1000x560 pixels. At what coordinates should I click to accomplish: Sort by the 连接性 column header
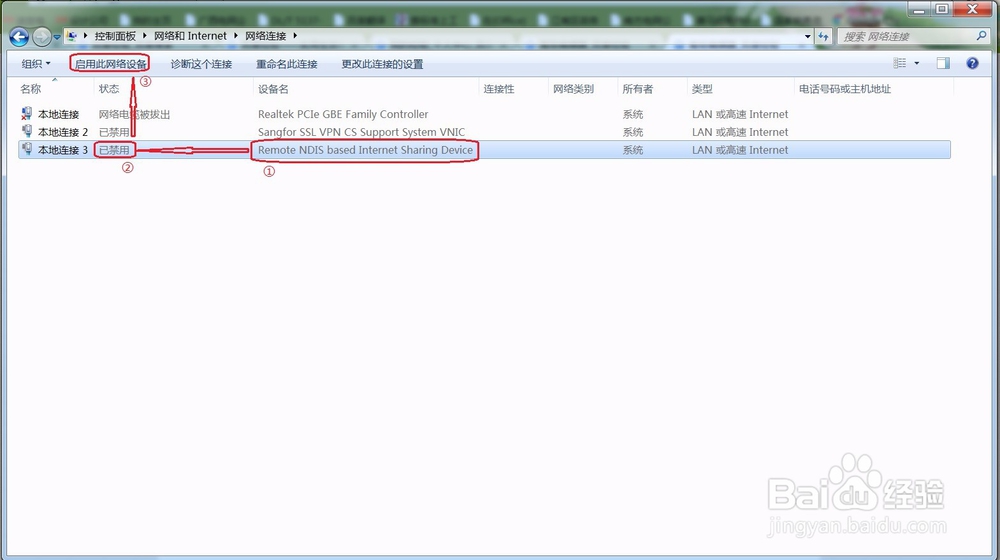point(499,89)
